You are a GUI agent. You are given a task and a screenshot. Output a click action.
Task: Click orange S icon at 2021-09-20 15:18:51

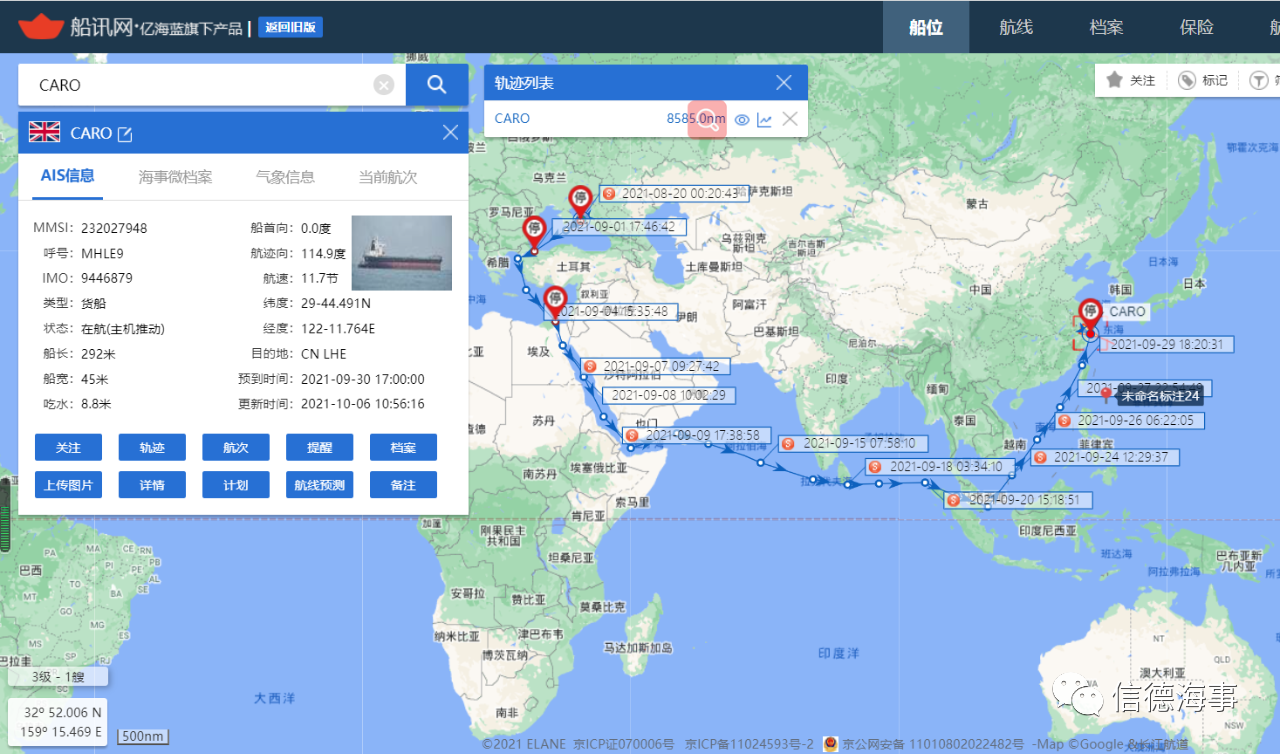954,500
